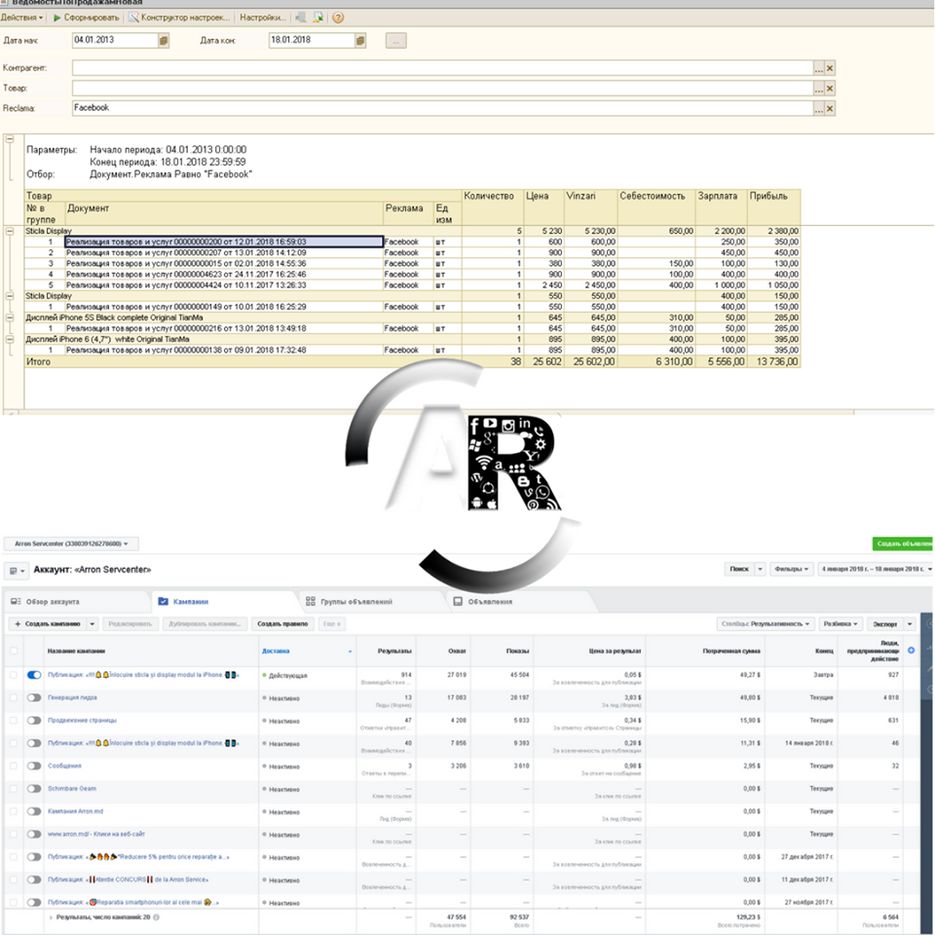935x935 pixels.
Task: Enable the Продвижение страницы campaign toggle
Action: tap(34, 720)
